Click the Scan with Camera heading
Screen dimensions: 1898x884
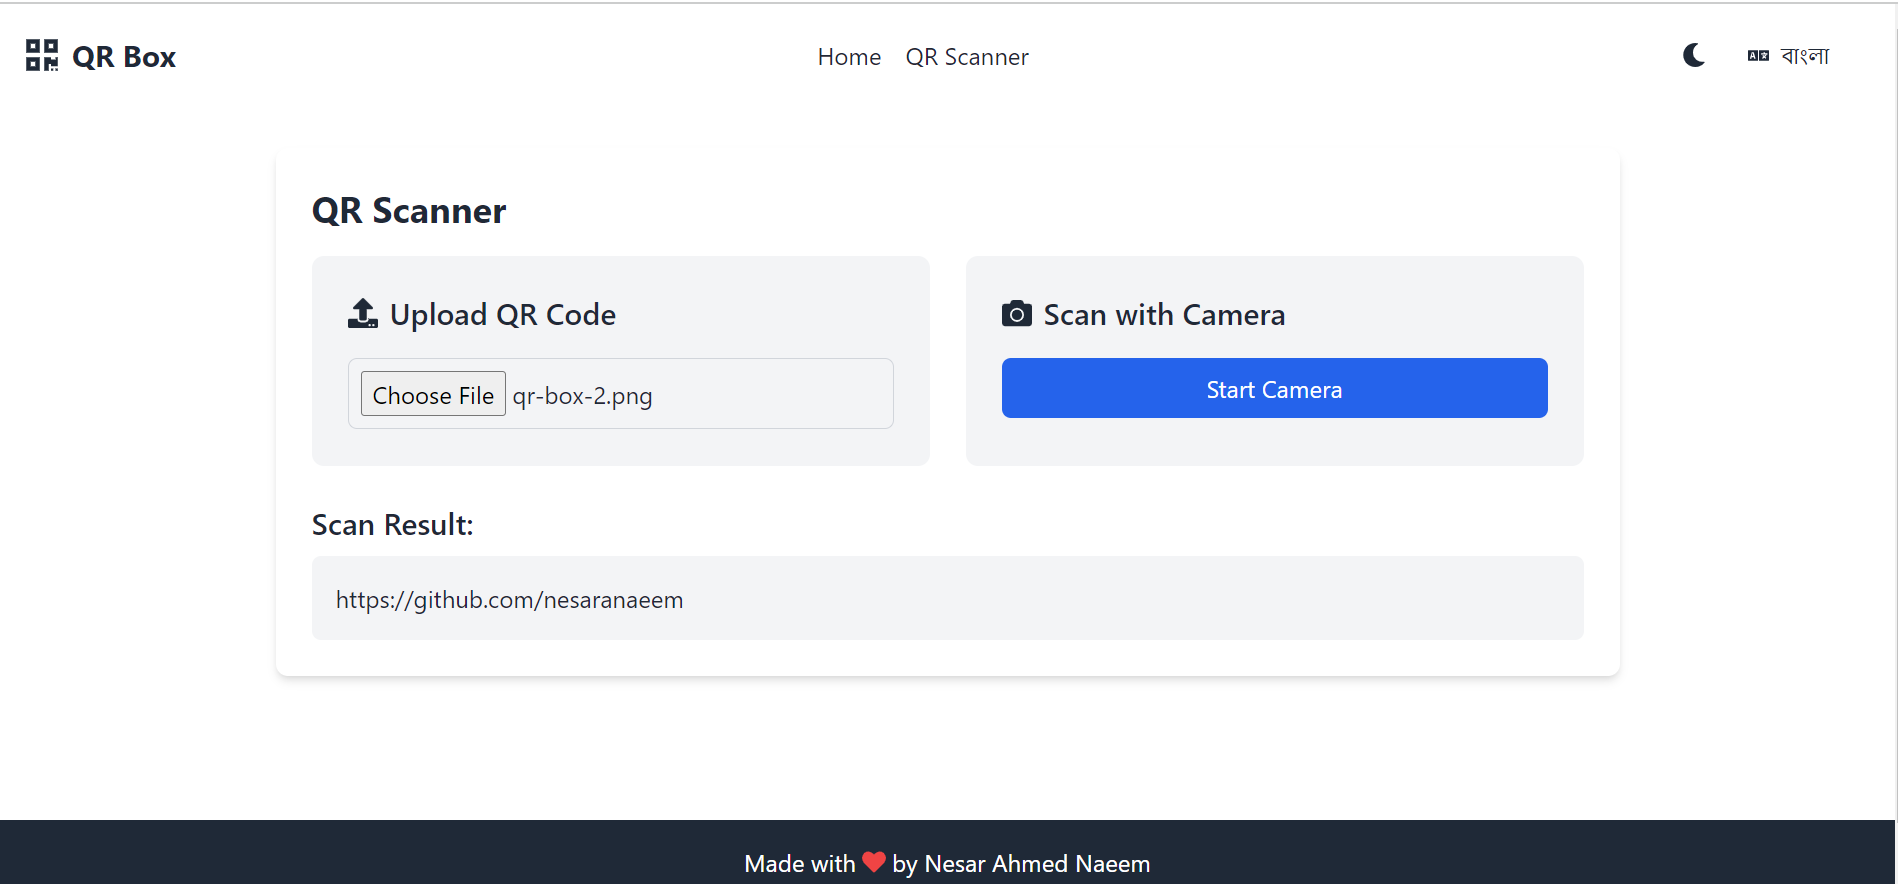pyautogui.click(x=1164, y=315)
